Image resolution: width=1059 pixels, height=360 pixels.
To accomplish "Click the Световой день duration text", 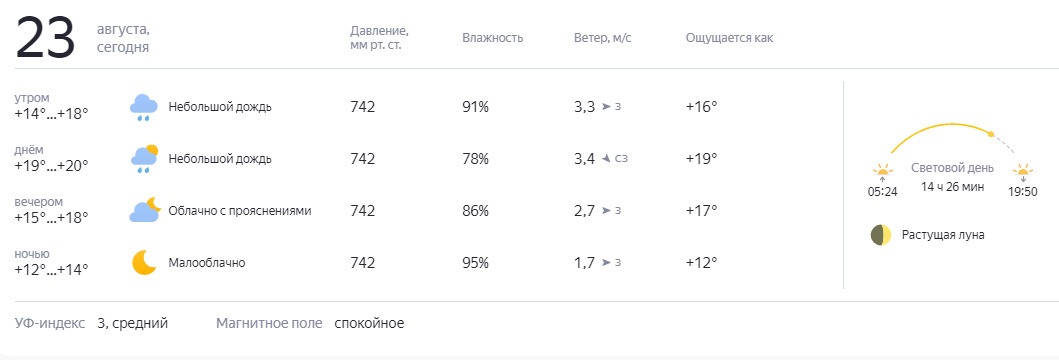I will [x=952, y=186].
